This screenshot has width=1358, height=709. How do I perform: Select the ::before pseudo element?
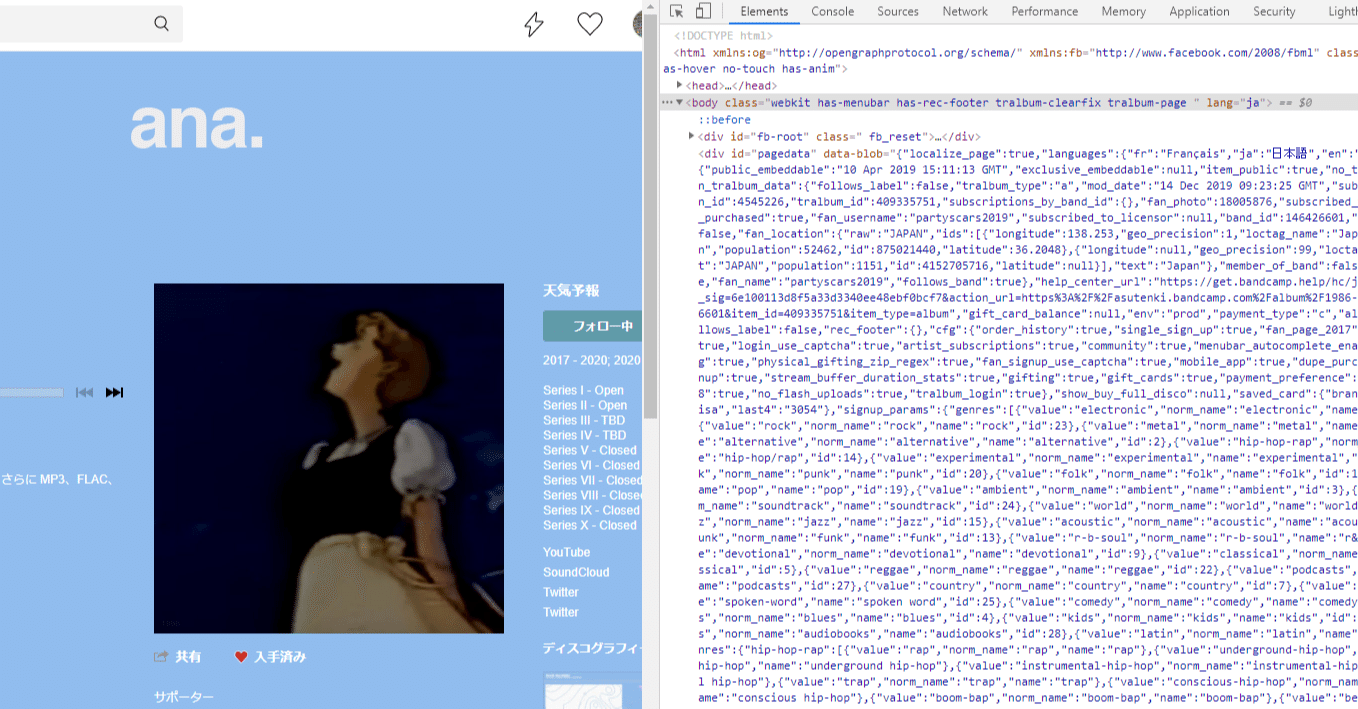[x=724, y=120]
